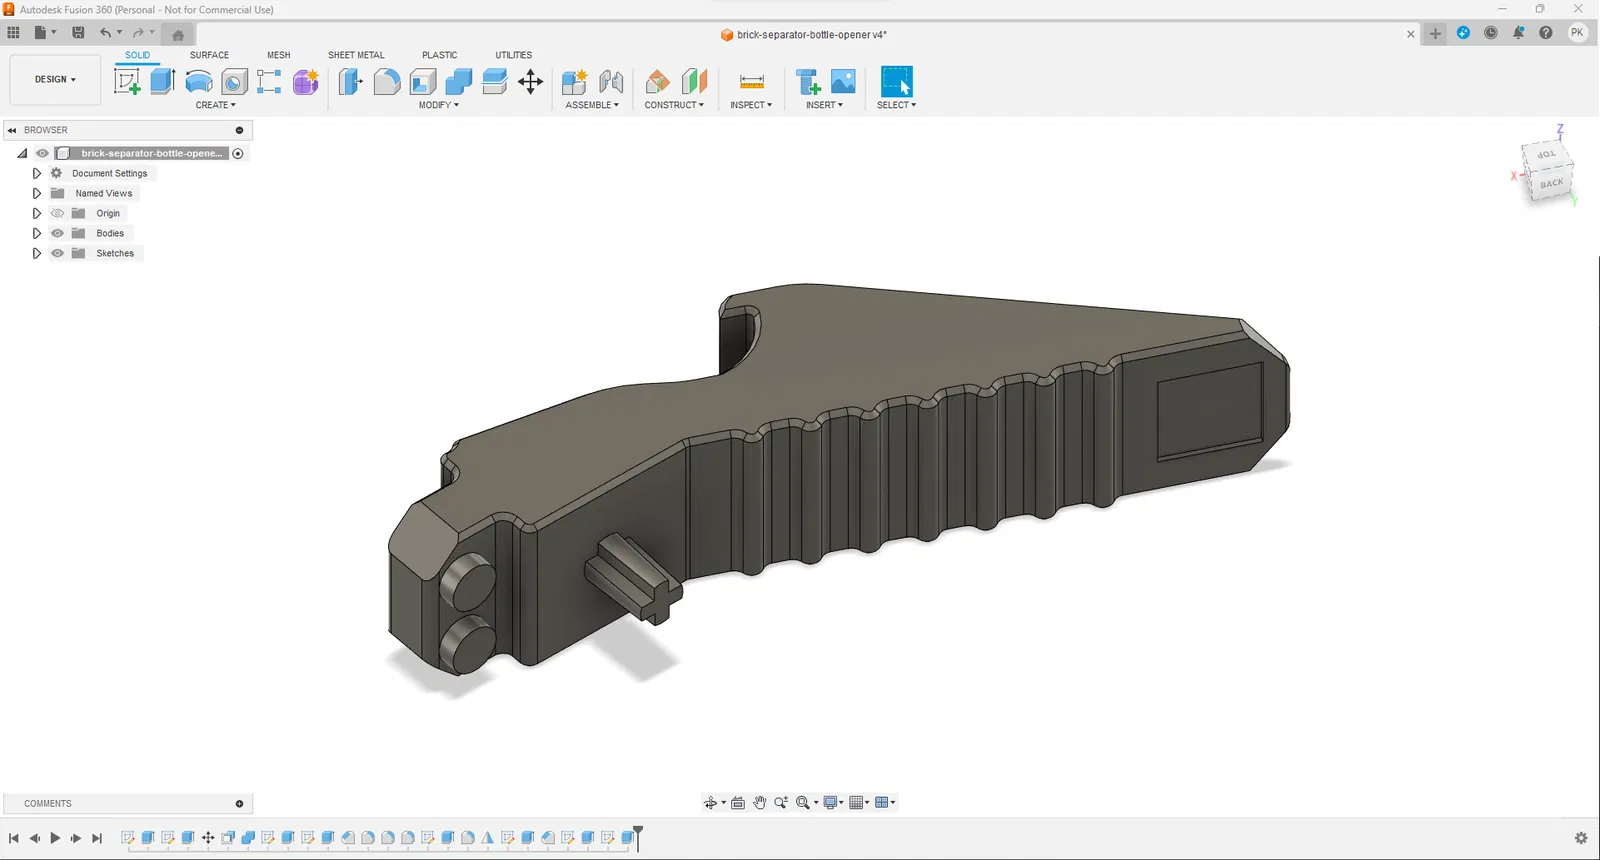Select the Joint tool in Assemble

(x=611, y=82)
